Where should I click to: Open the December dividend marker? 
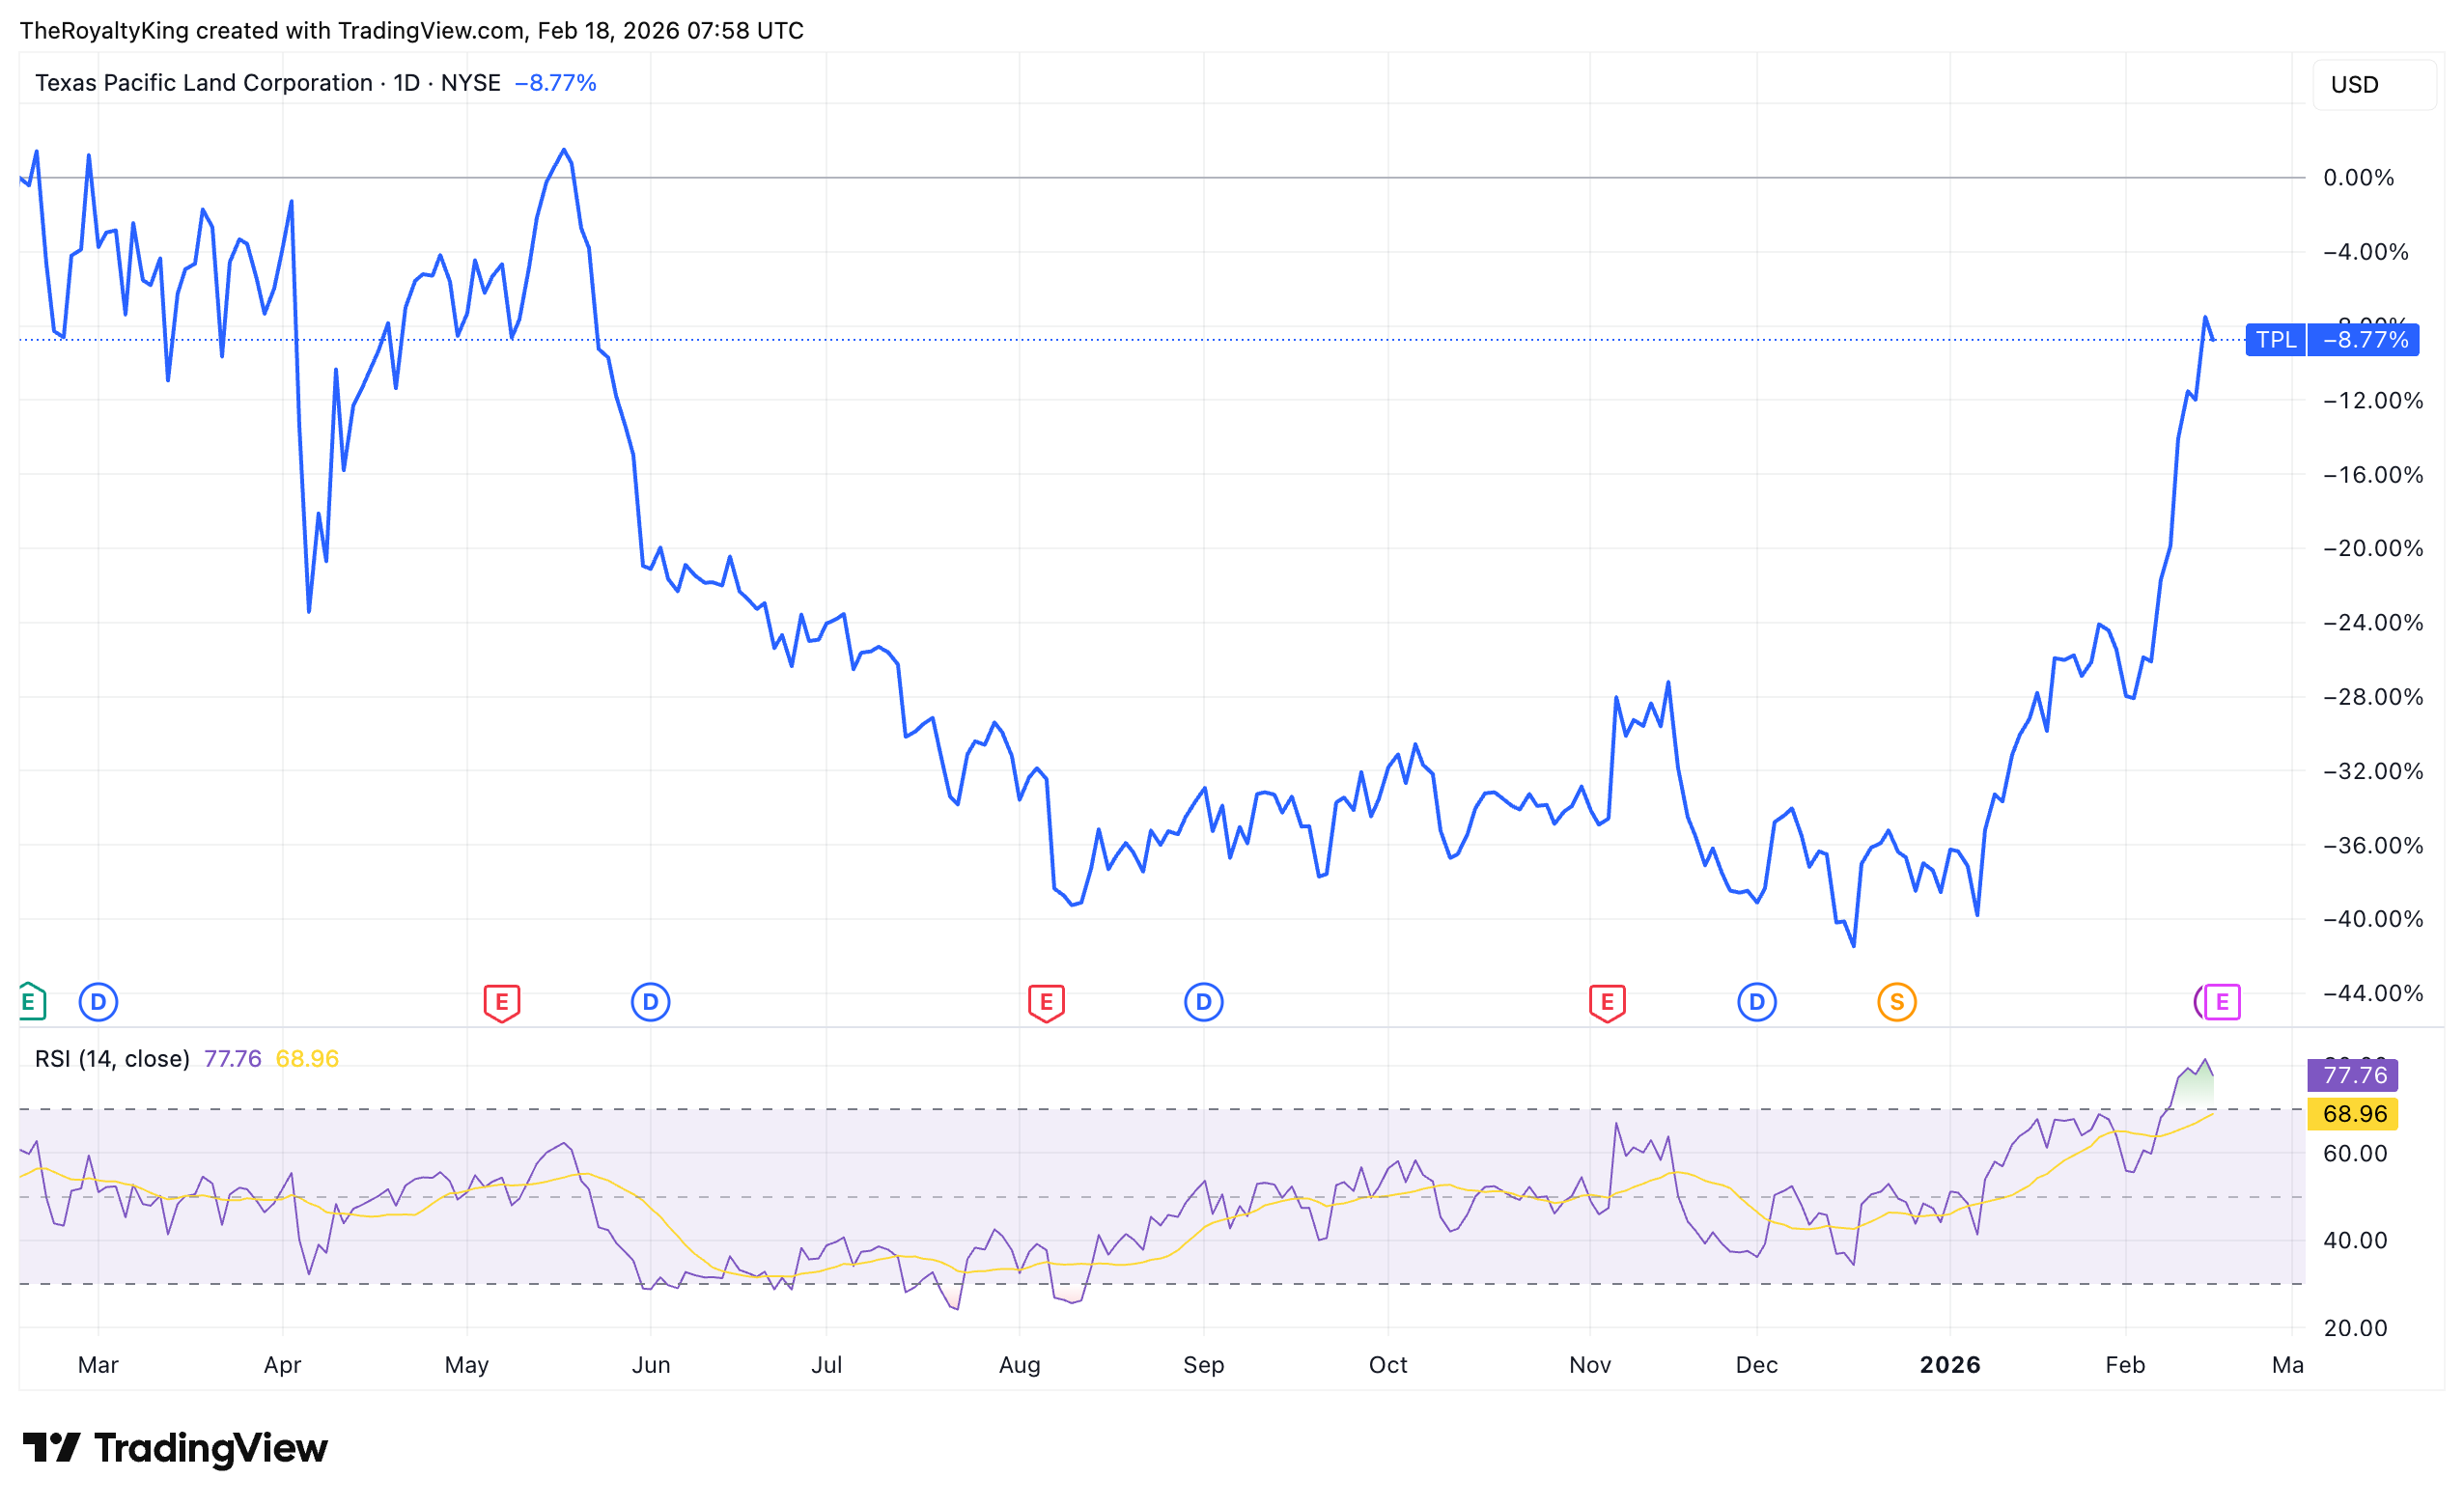coord(1756,1001)
